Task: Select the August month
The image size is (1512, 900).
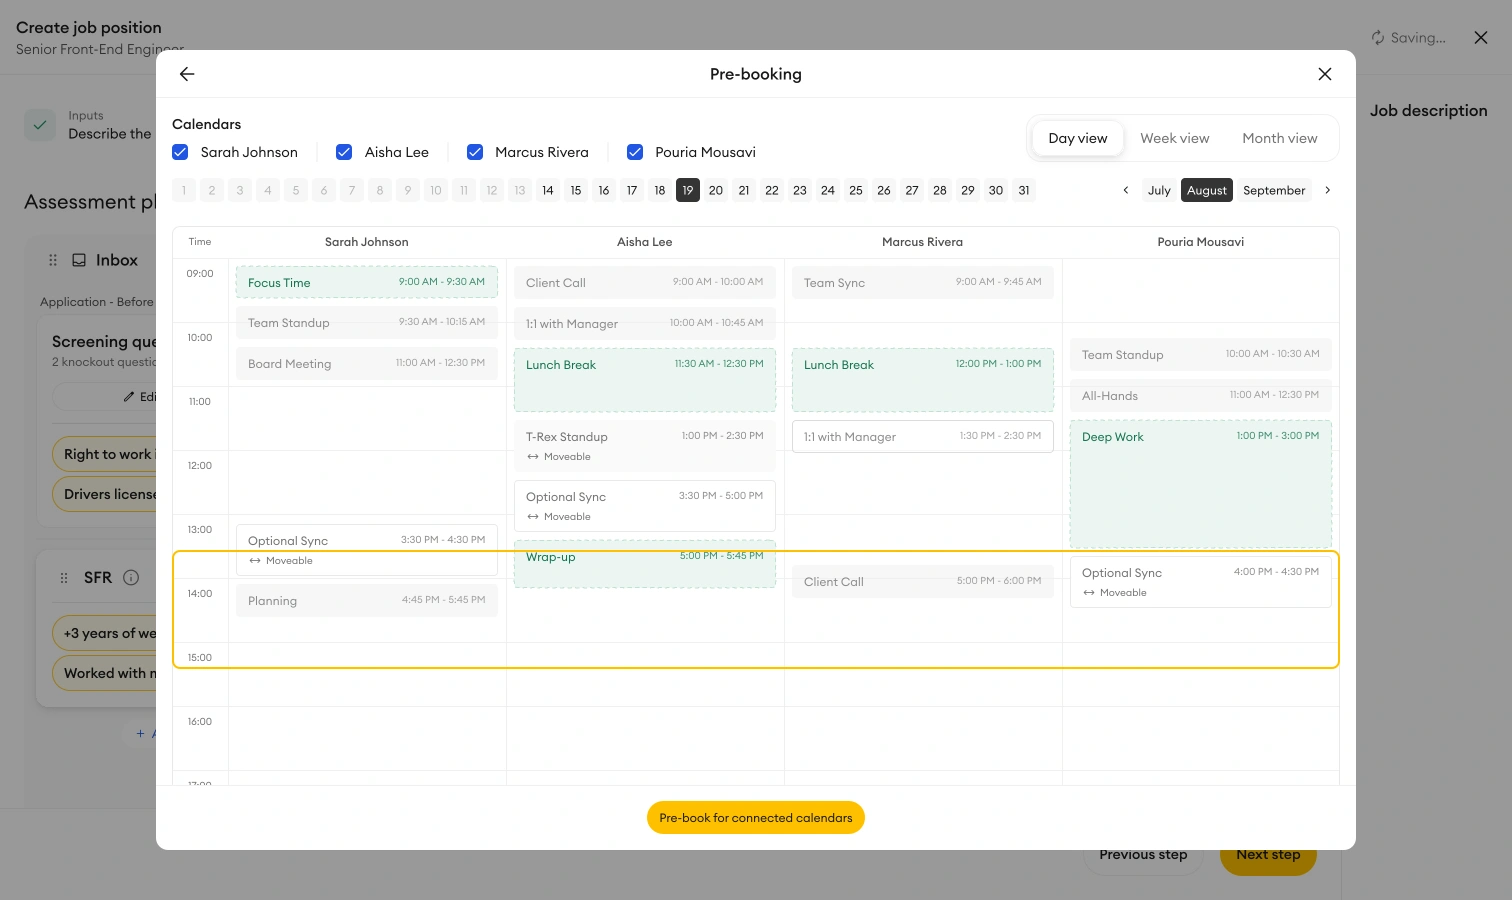Action: [1207, 190]
